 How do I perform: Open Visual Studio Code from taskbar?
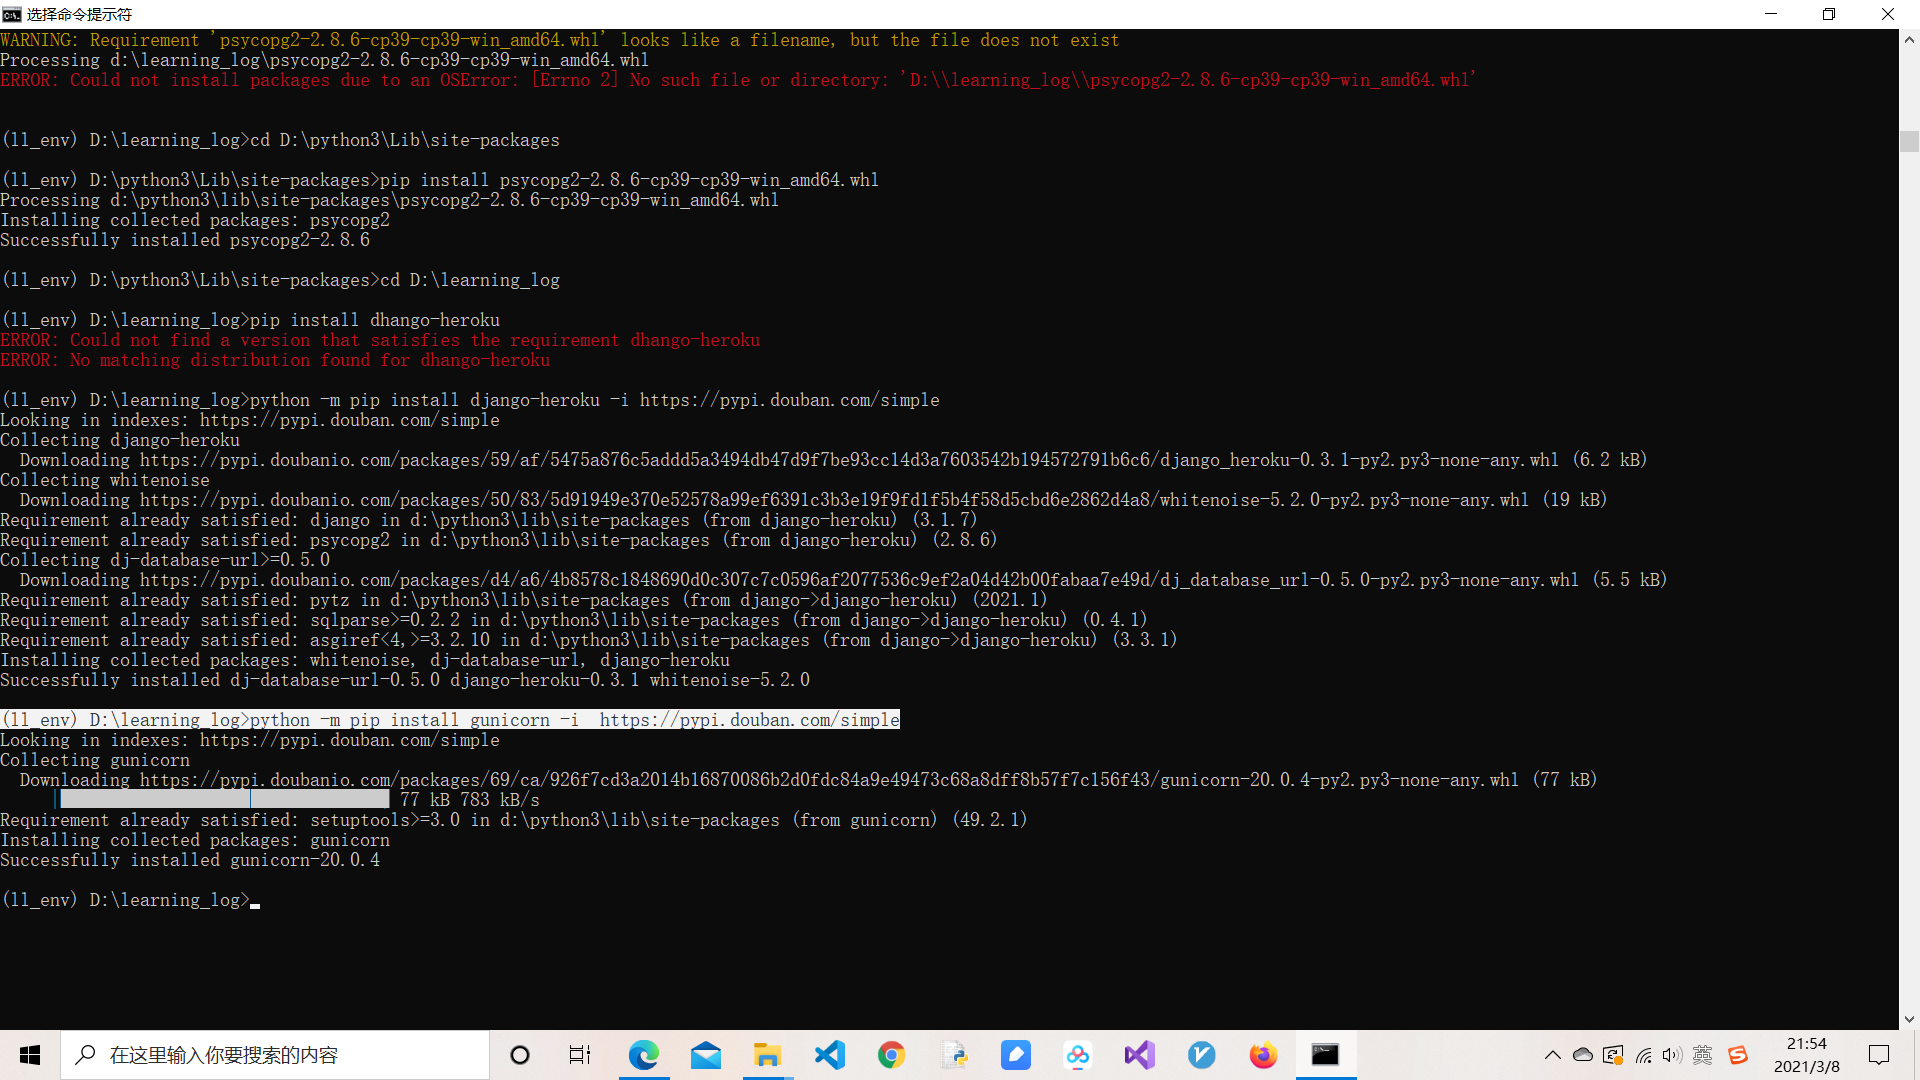(829, 1055)
